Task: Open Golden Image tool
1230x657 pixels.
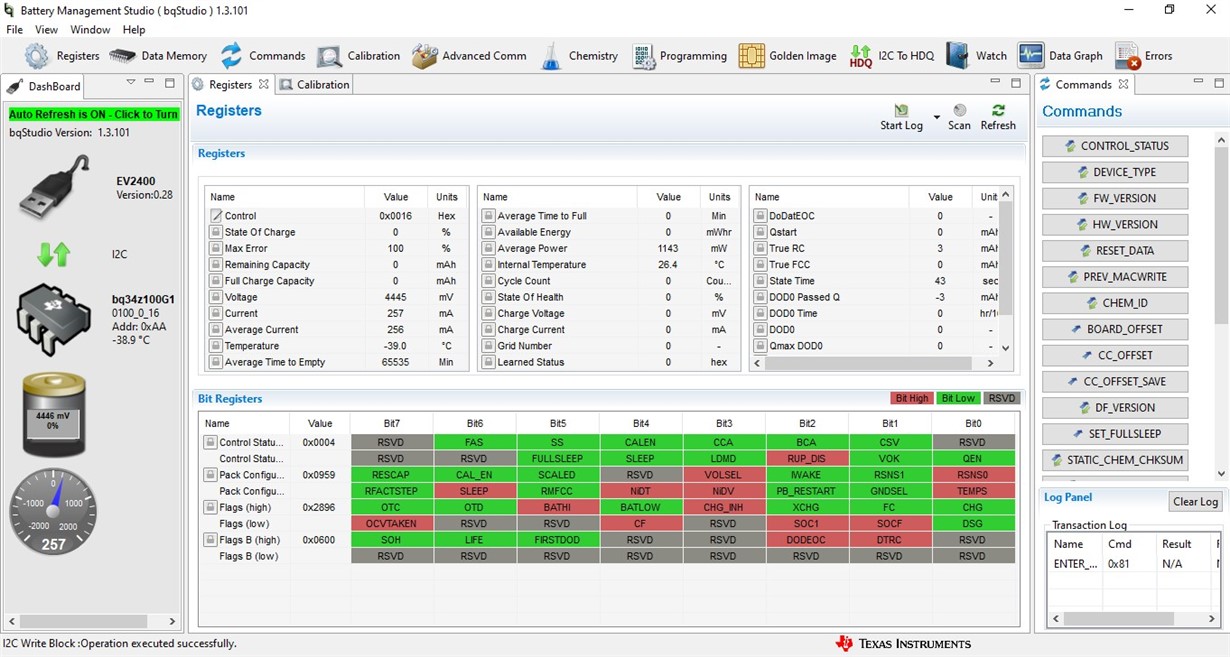Action: point(752,56)
